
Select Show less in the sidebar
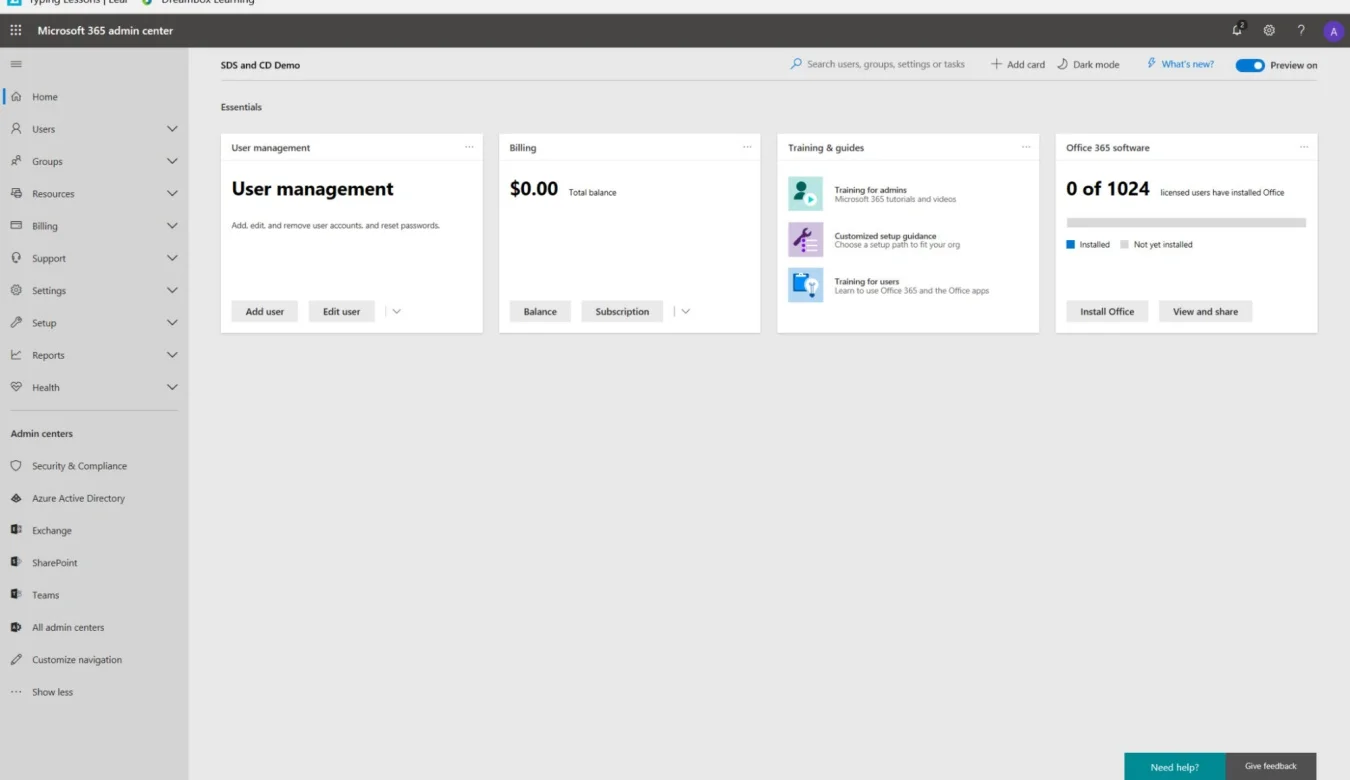pyautogui.click(x=52, y=692)
